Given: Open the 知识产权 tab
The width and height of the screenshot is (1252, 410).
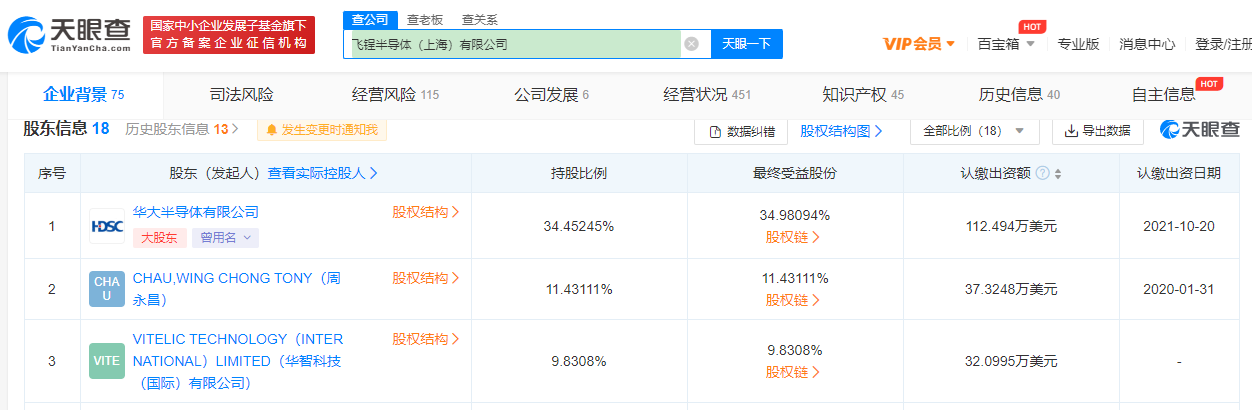Looking at the screenshot, I should [x=862, y=95].
